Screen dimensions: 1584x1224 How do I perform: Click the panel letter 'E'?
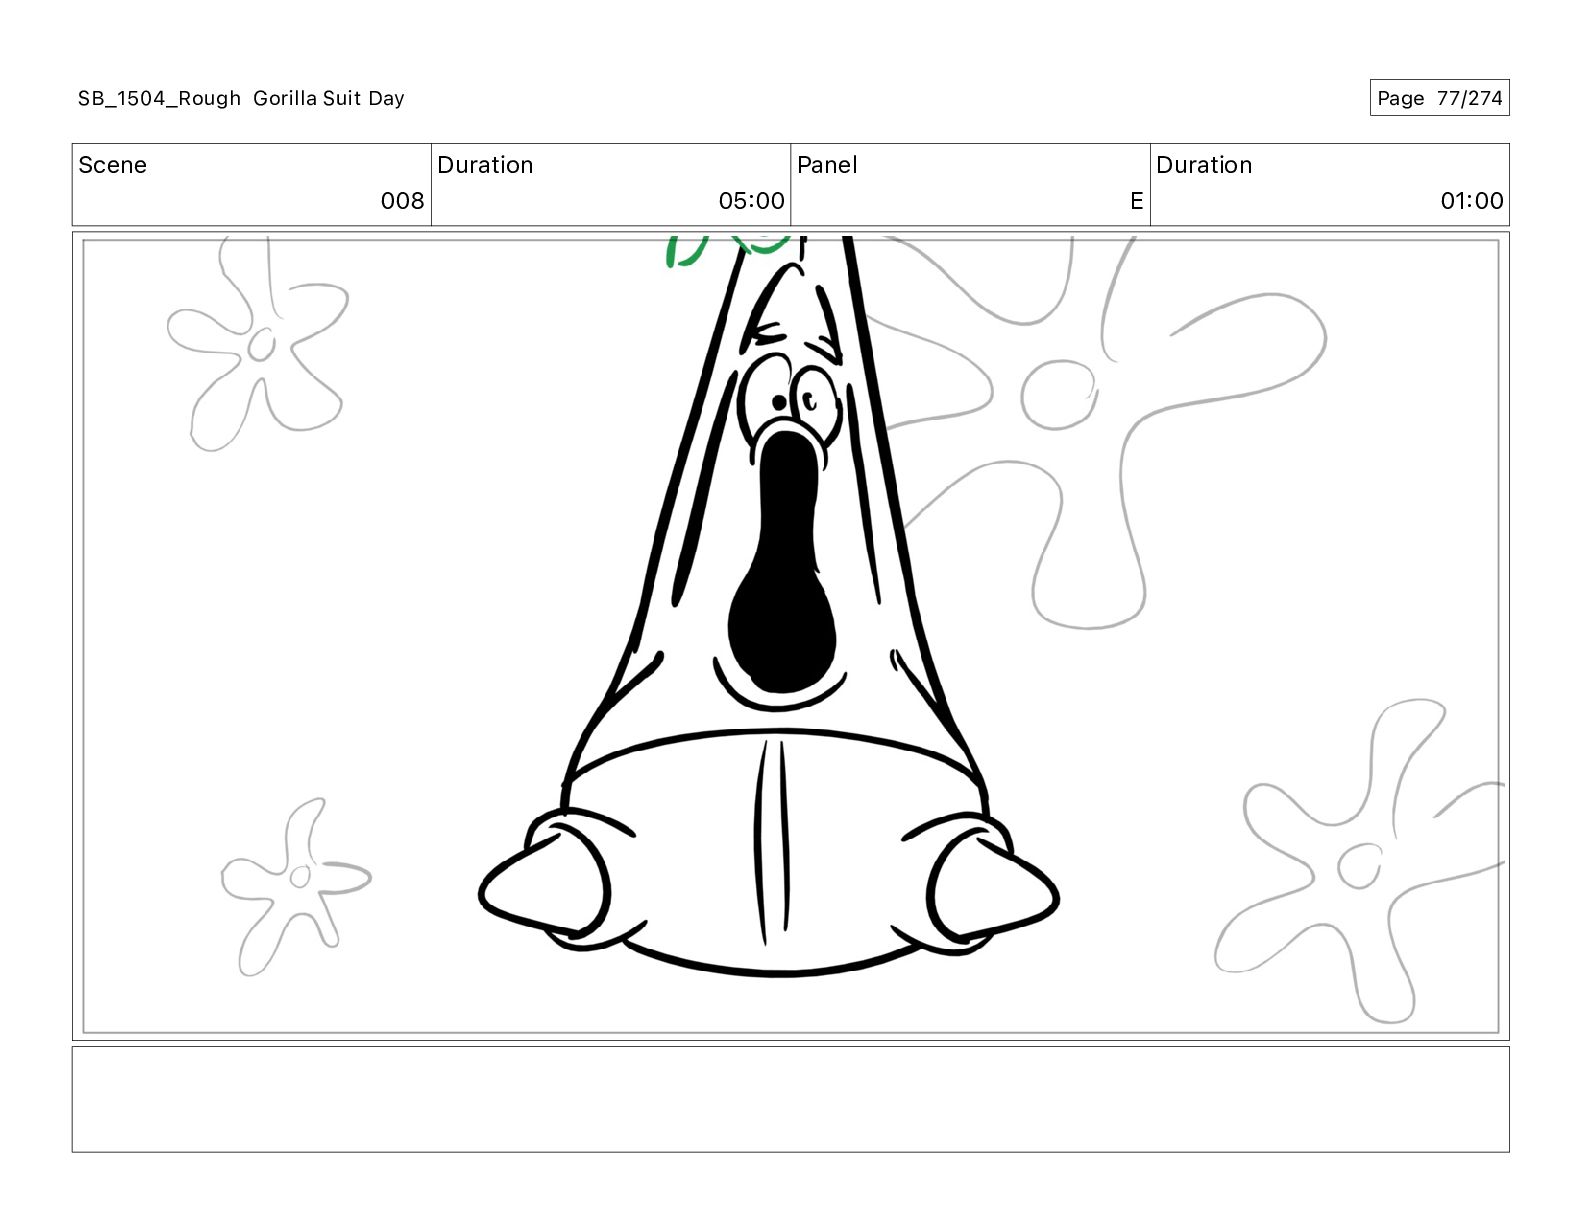pyautogui.click(x=1136, y=201)
